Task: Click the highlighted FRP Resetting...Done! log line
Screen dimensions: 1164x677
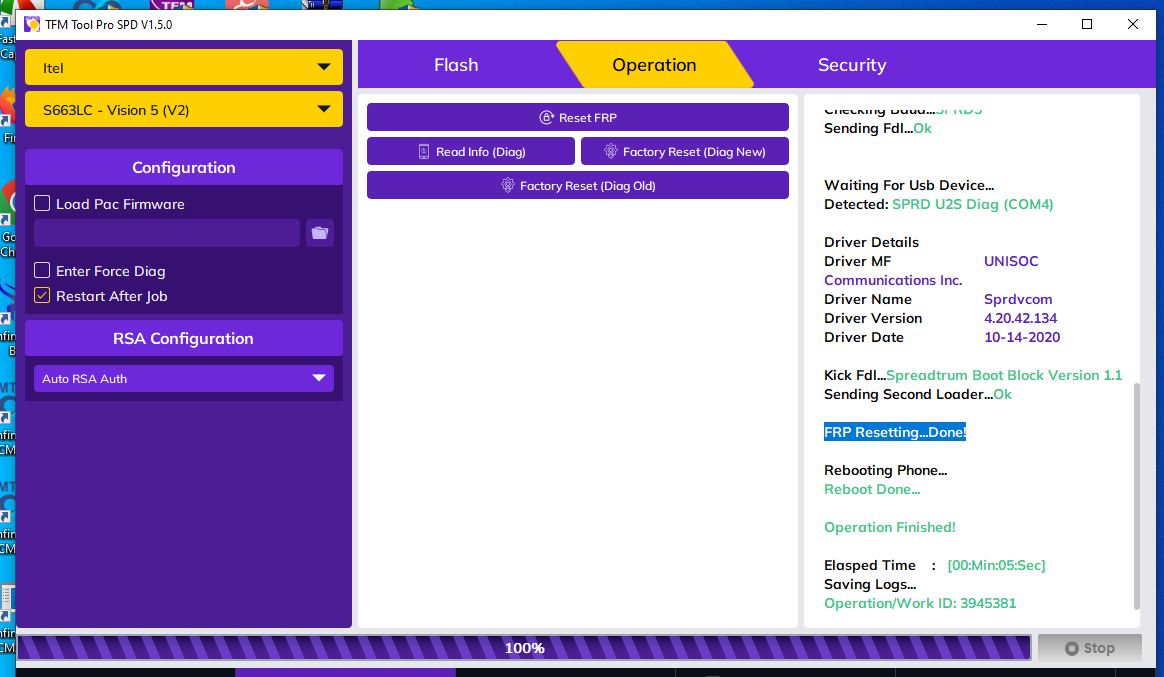Action: (894, 432)
